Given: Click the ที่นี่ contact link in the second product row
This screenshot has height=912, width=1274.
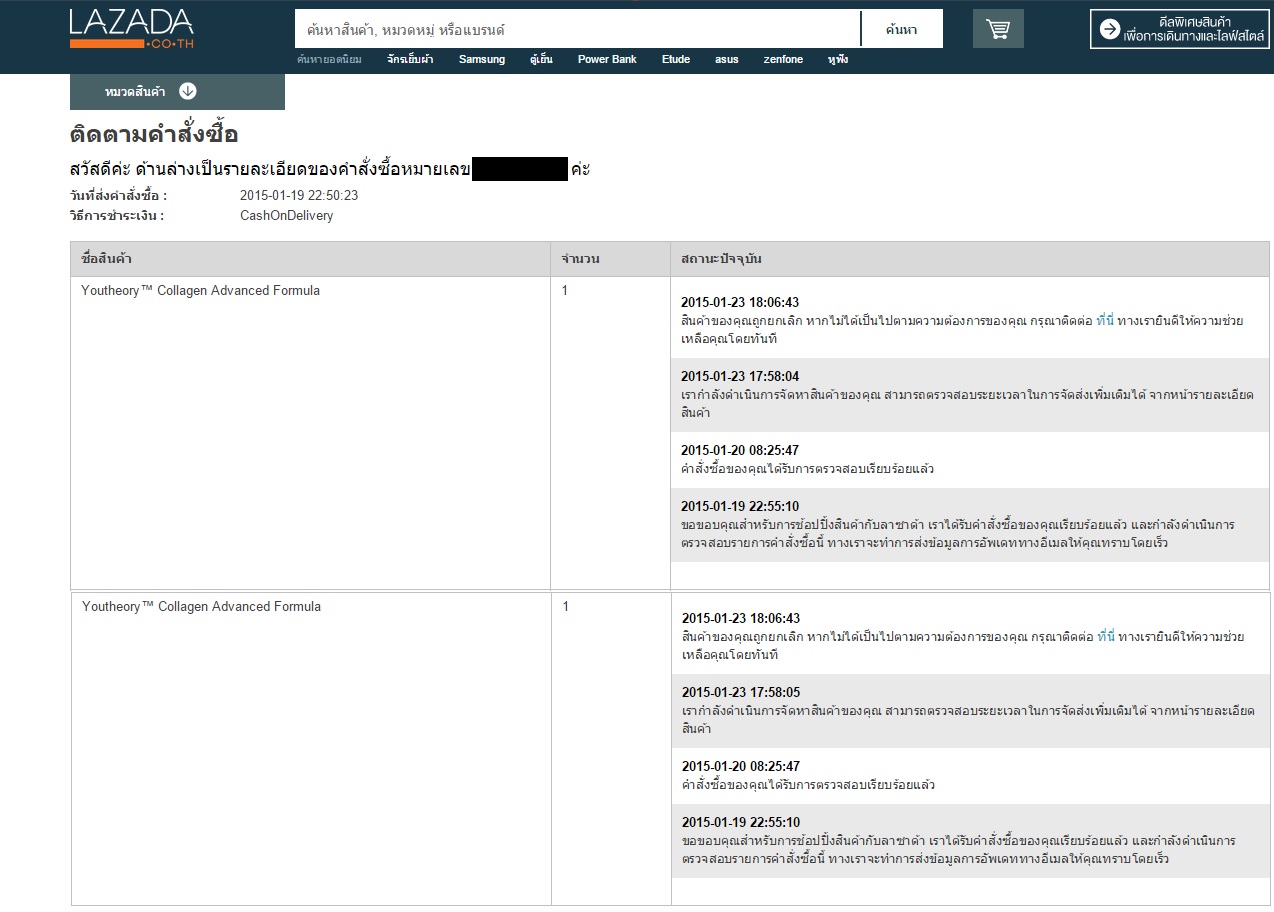Looking at the screenshot, I should [x=1106, y=637].
